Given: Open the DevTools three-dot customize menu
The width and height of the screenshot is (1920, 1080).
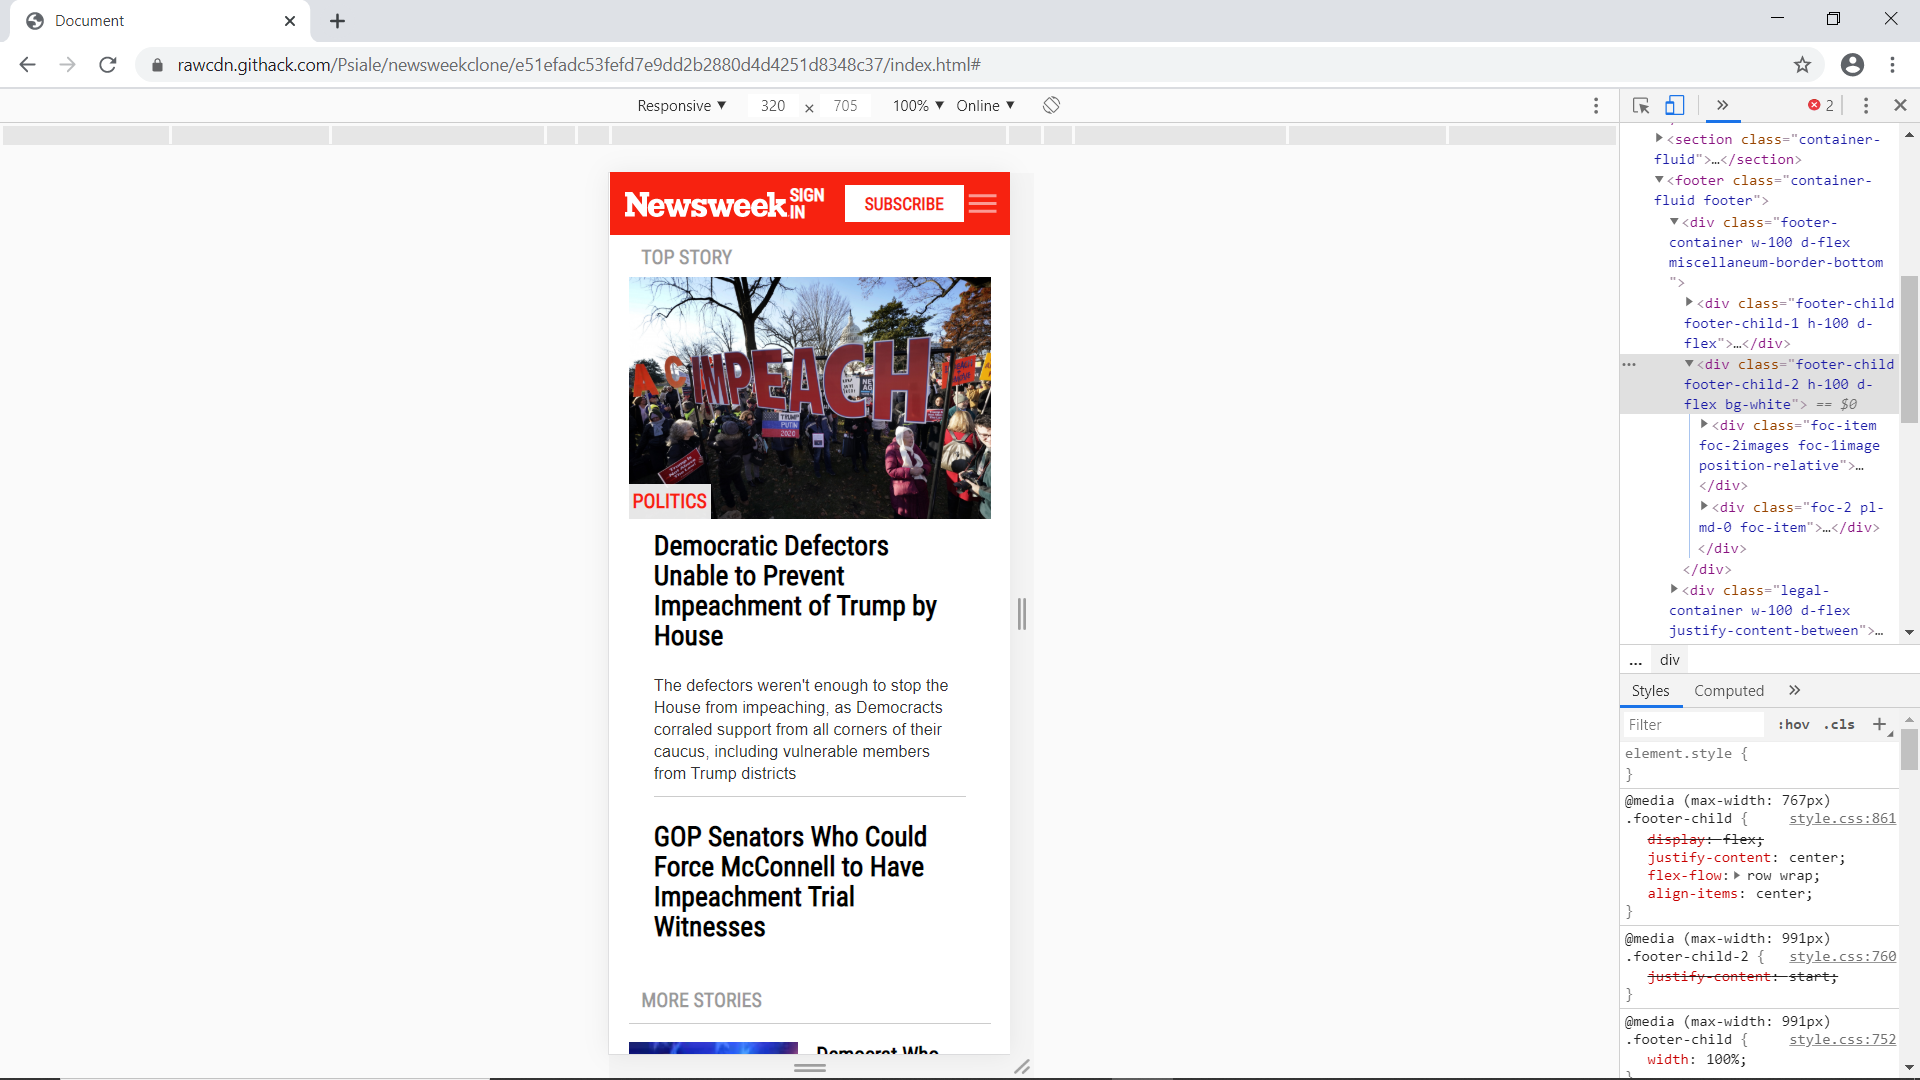Looking at the screenshot, I should coord(1865,105).
